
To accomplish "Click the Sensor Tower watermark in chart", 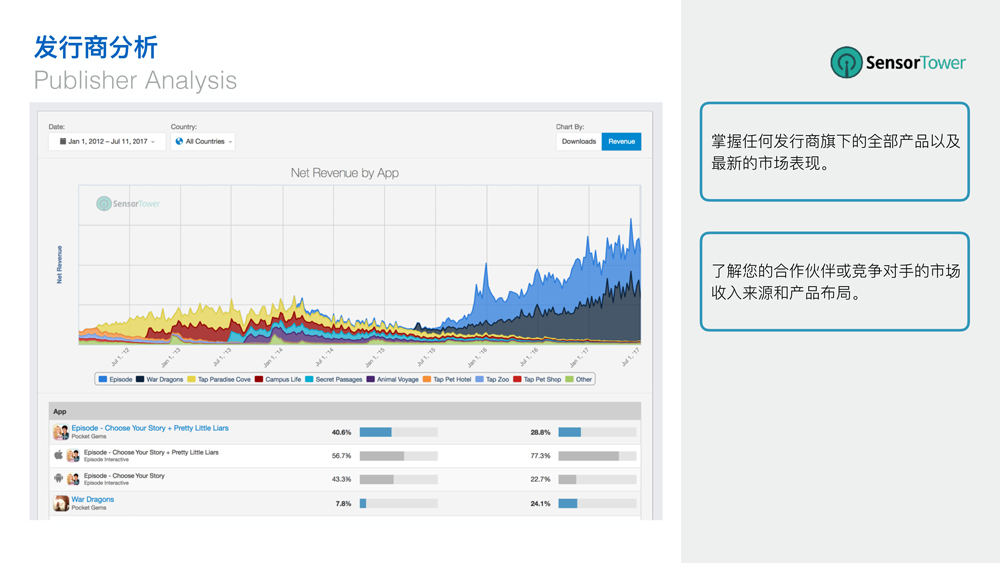I will pos(128,204).
